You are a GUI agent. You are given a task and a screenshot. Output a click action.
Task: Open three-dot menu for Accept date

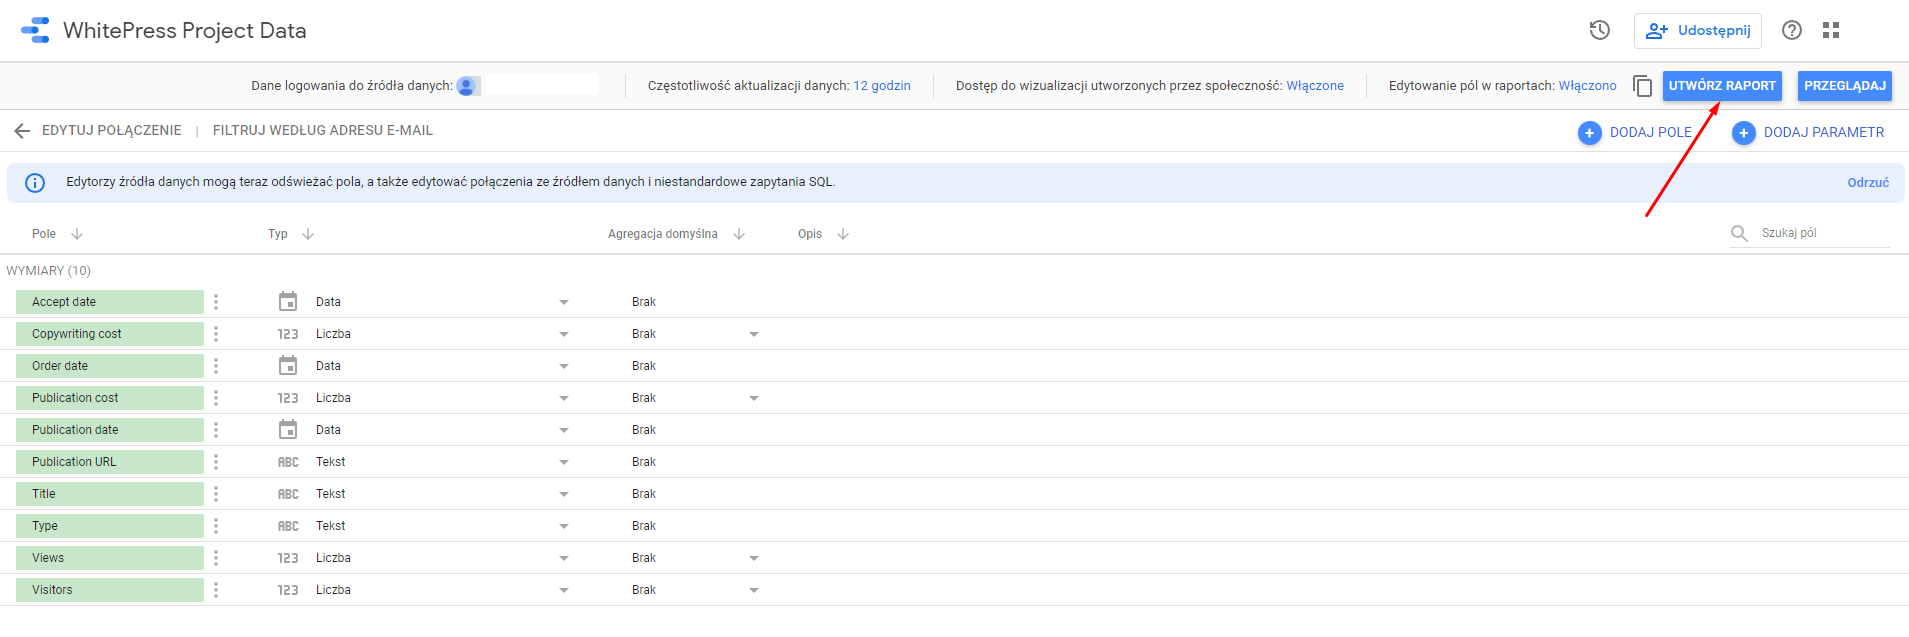coord(216,302)
